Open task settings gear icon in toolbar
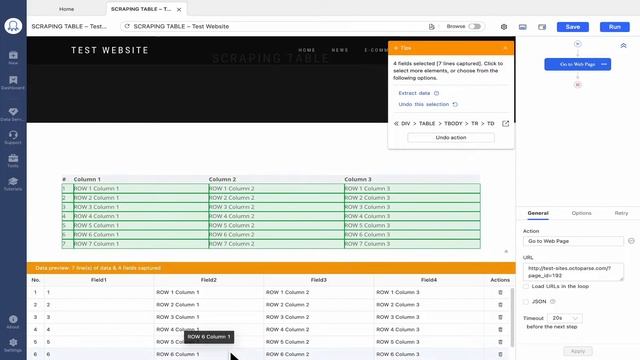Image resolution: width=640 pixels, height=360 pixels. 504,27
